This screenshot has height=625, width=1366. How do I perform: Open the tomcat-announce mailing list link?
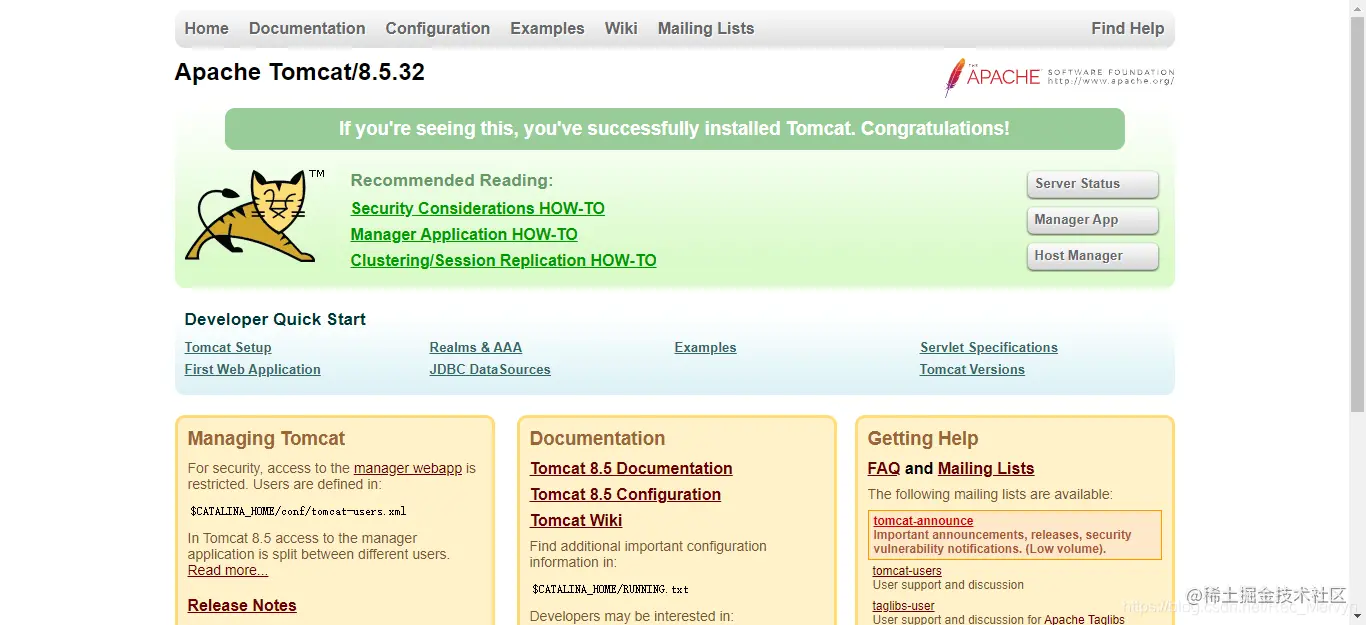[923, 521]
